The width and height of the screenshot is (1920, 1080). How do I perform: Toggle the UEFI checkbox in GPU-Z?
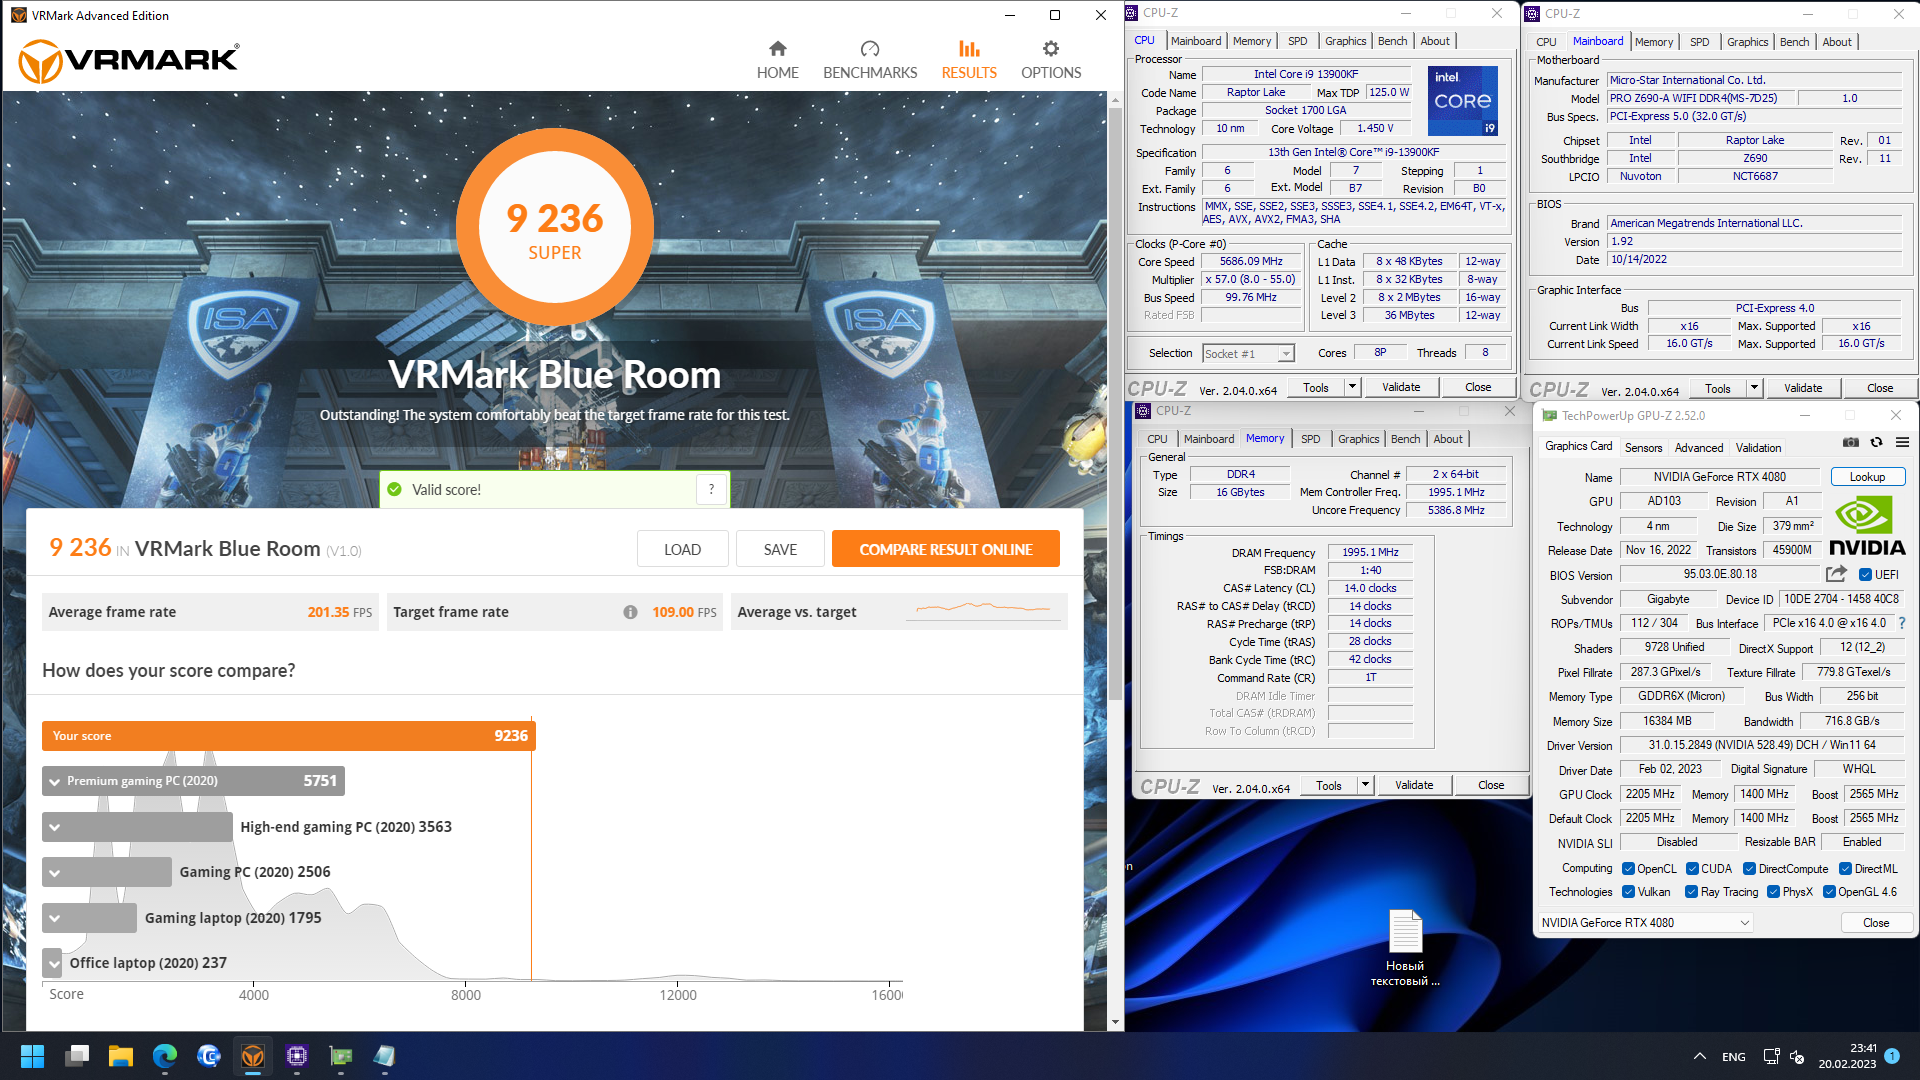(1865, 575)
